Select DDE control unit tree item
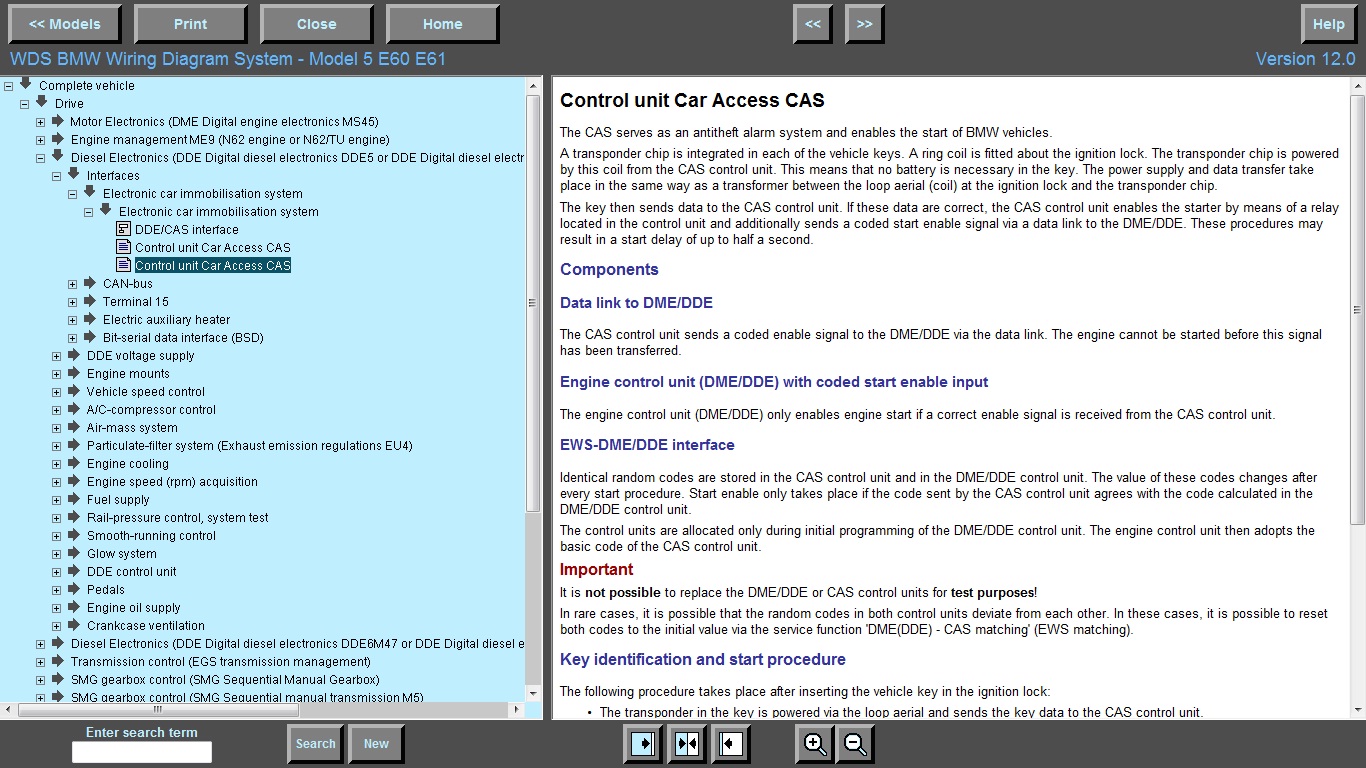Viewport: 1366px width, 768px height. click(131, 572)
